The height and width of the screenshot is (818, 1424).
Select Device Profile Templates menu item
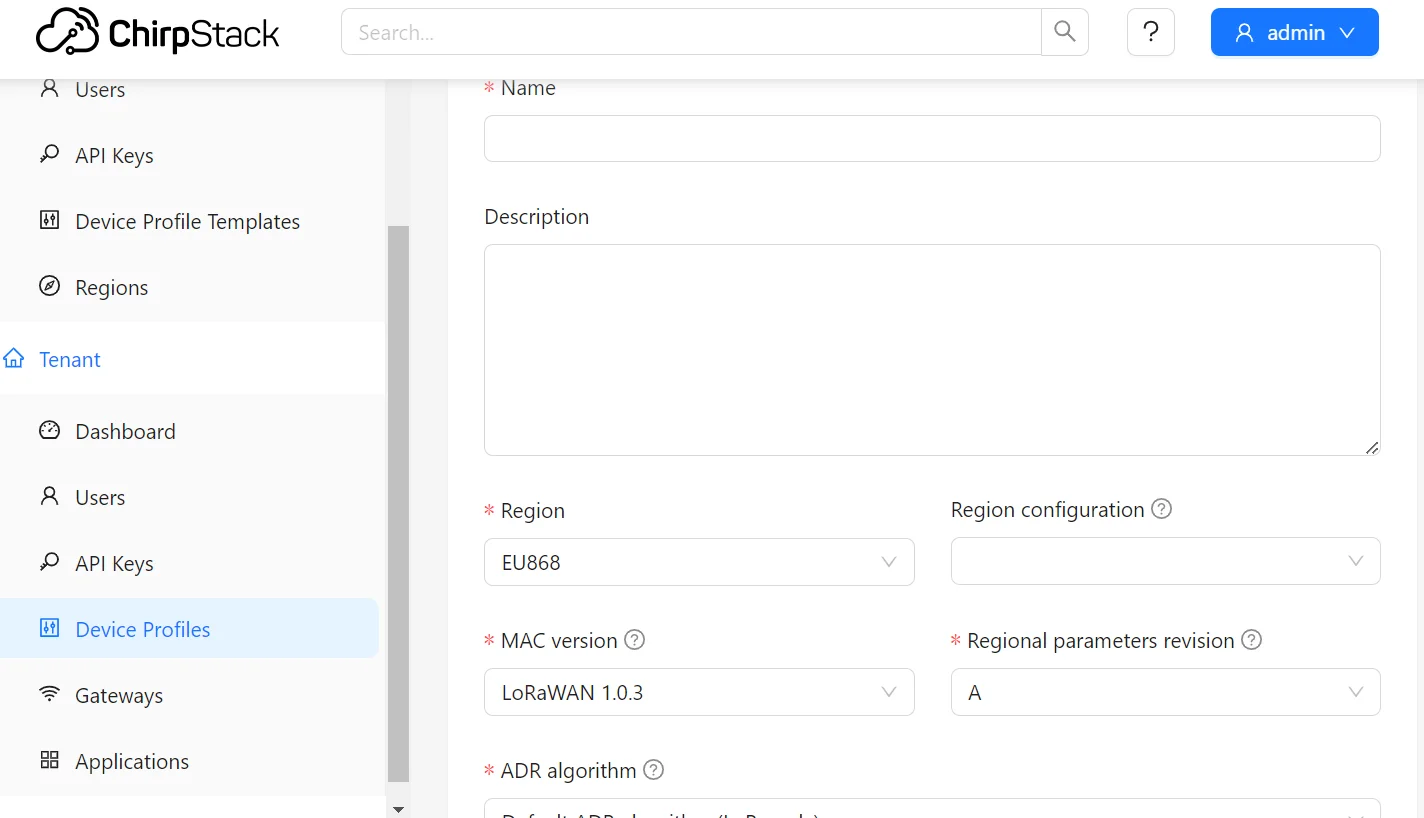click(187, 222)
